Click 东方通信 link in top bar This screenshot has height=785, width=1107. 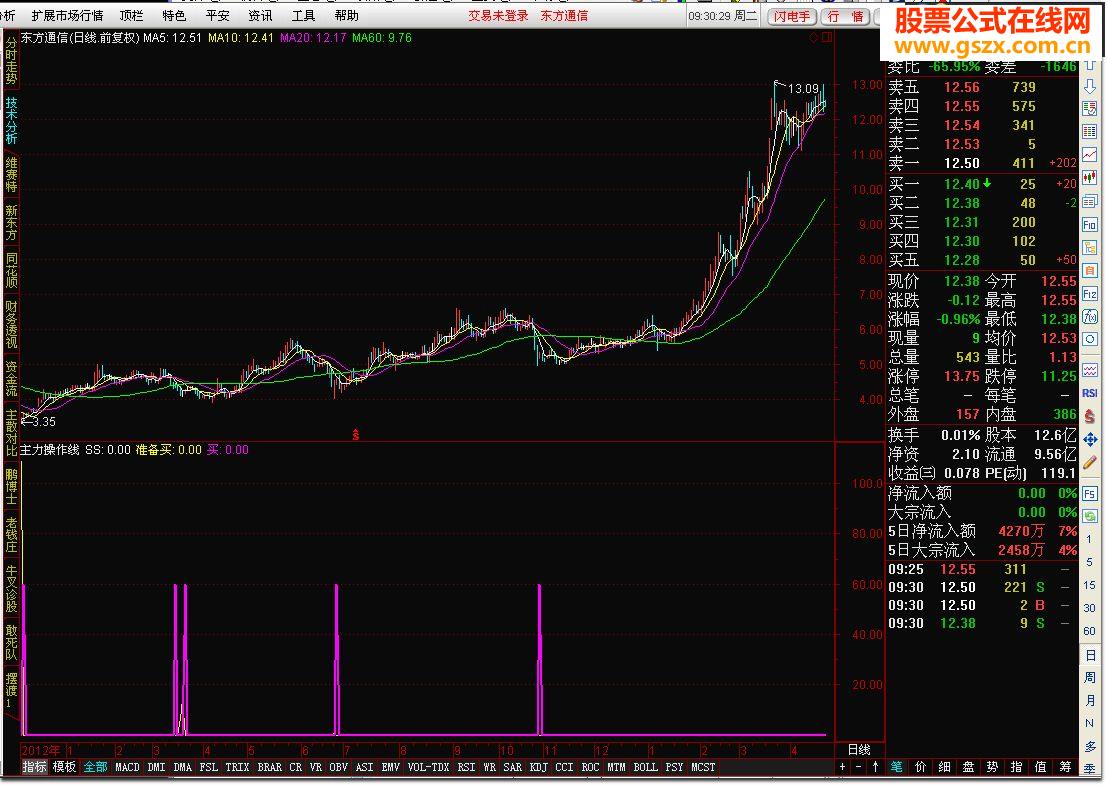[565, 16]
